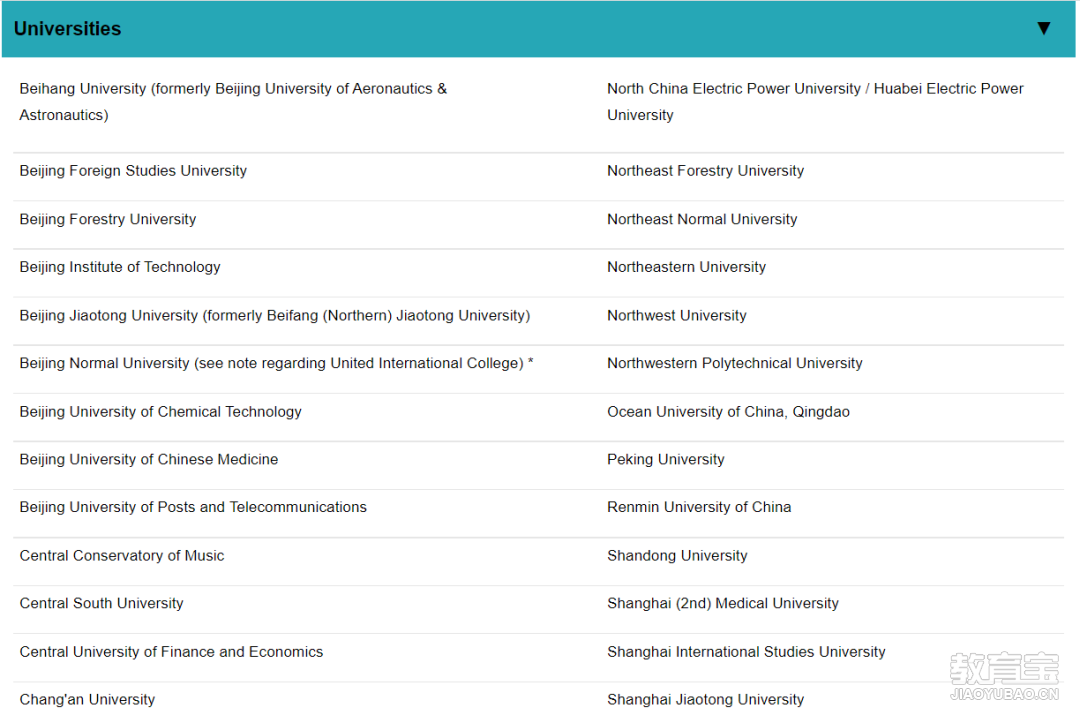
Task: Click Shandong University
Action: coord(677,555)
